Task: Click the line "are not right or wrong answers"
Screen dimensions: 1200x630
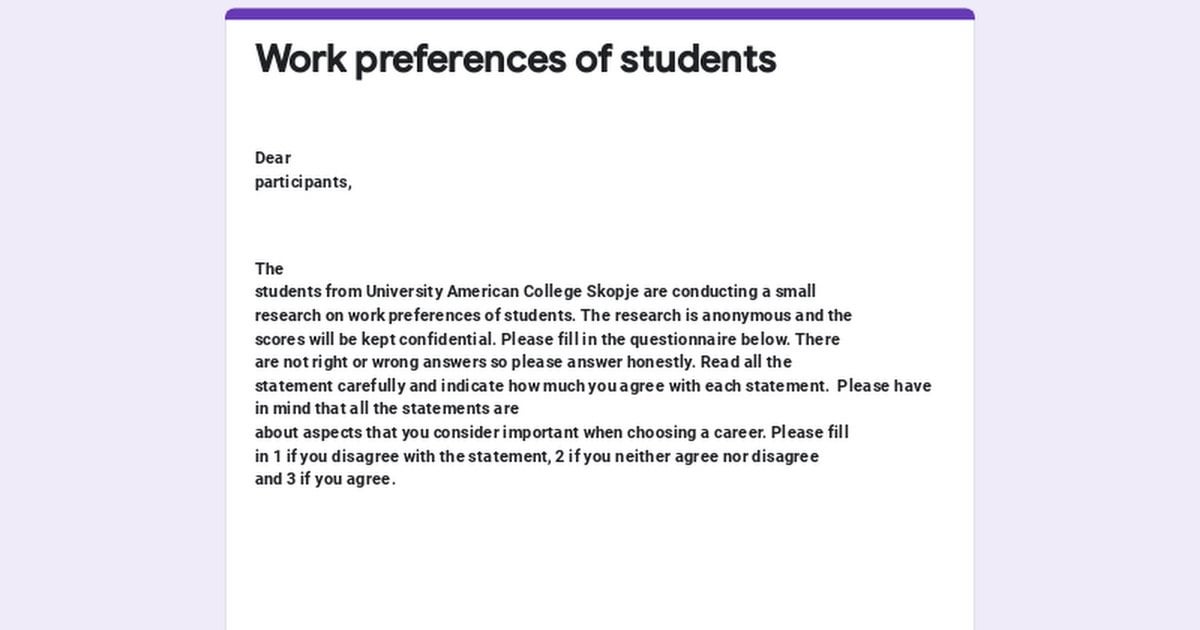Action: (523, 362)
